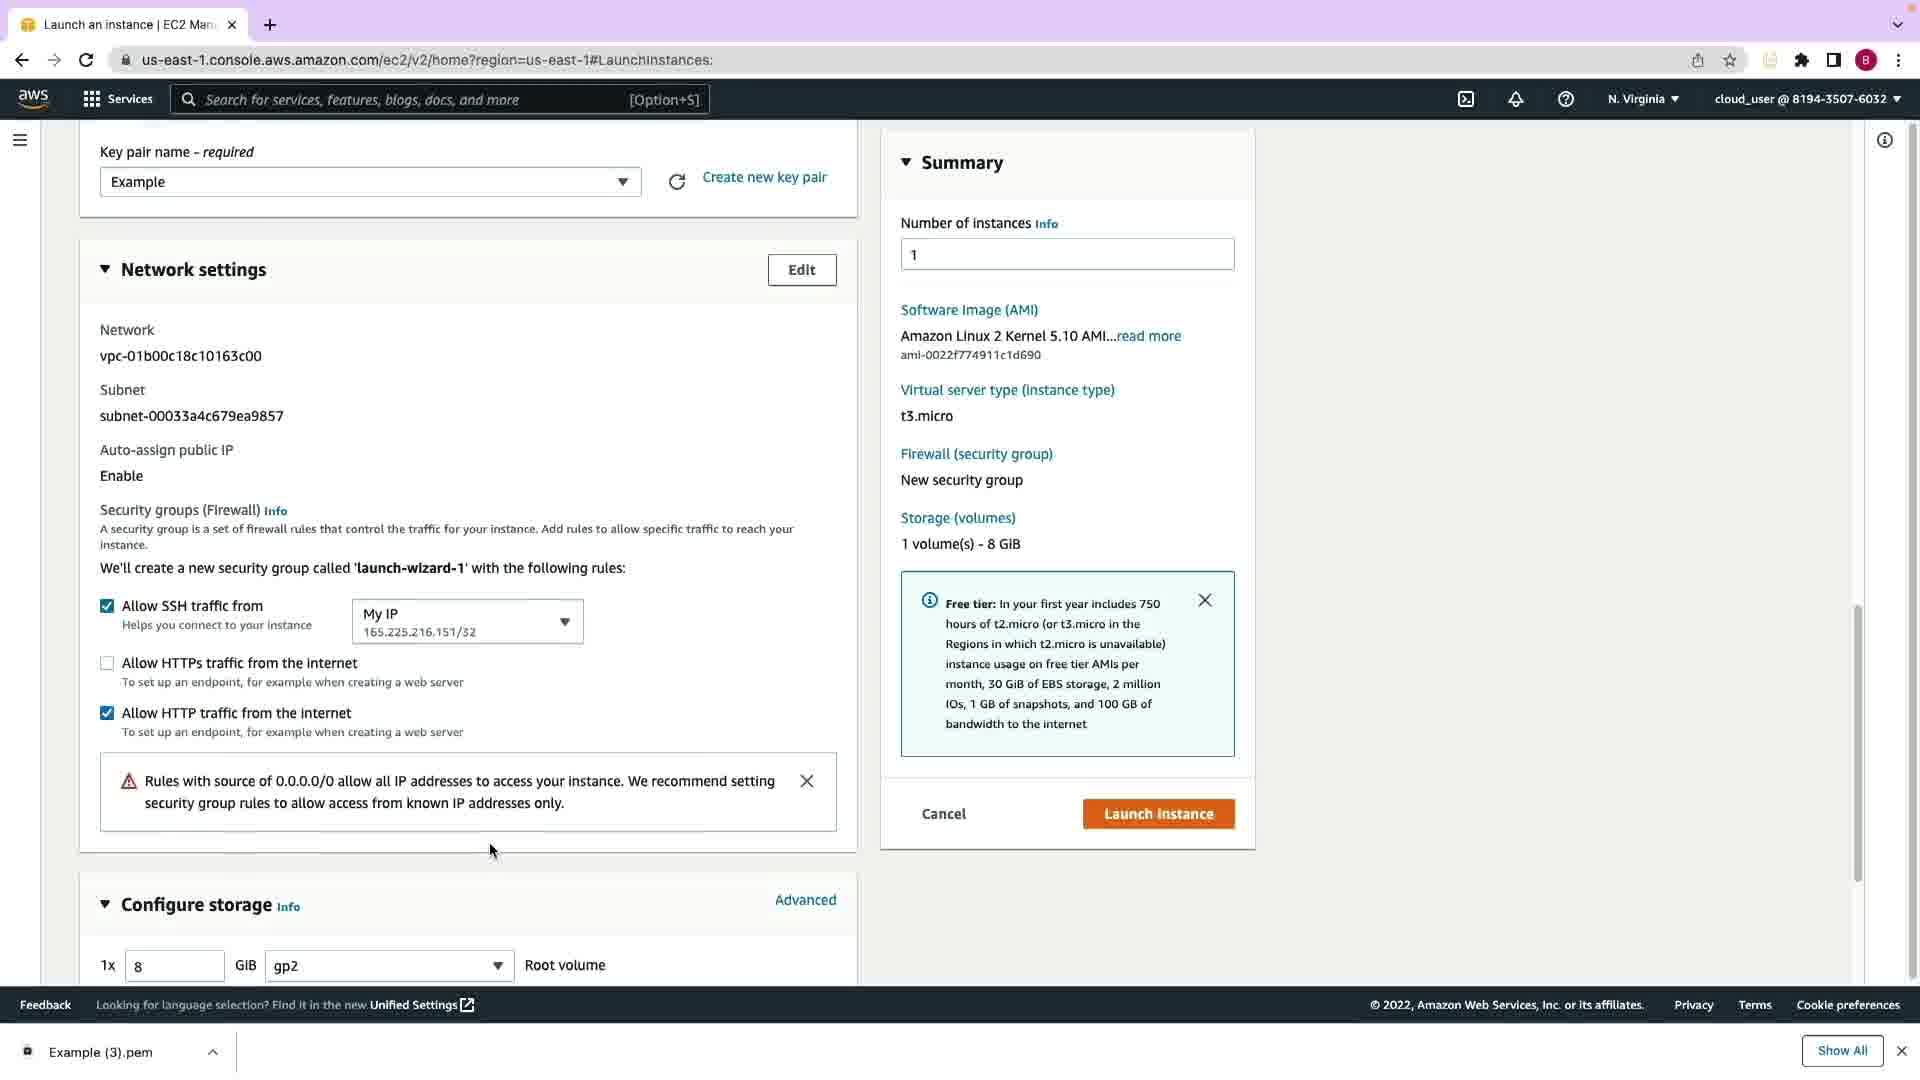This screenshot has width=1920, height=1080.
Task: Open the left hamburger navigation menu
Action: 20,140
